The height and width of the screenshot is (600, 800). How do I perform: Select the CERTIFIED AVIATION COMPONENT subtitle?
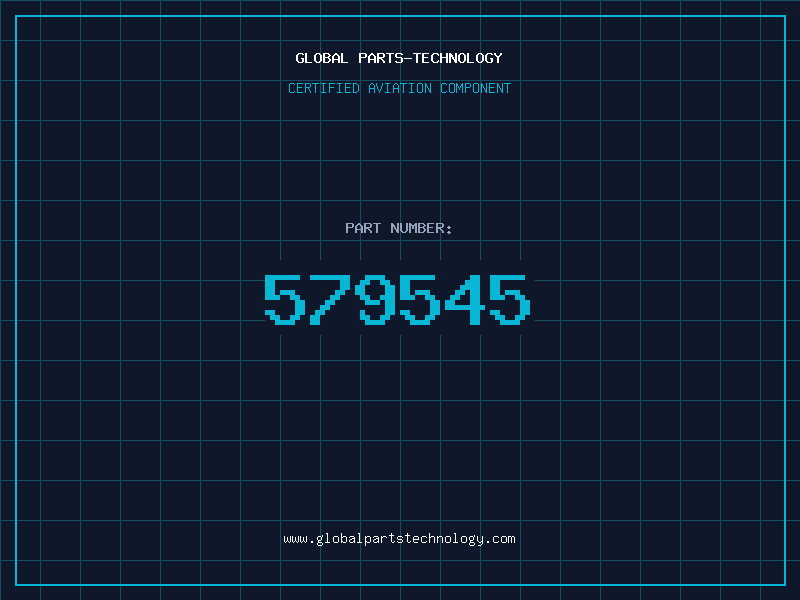399,88
